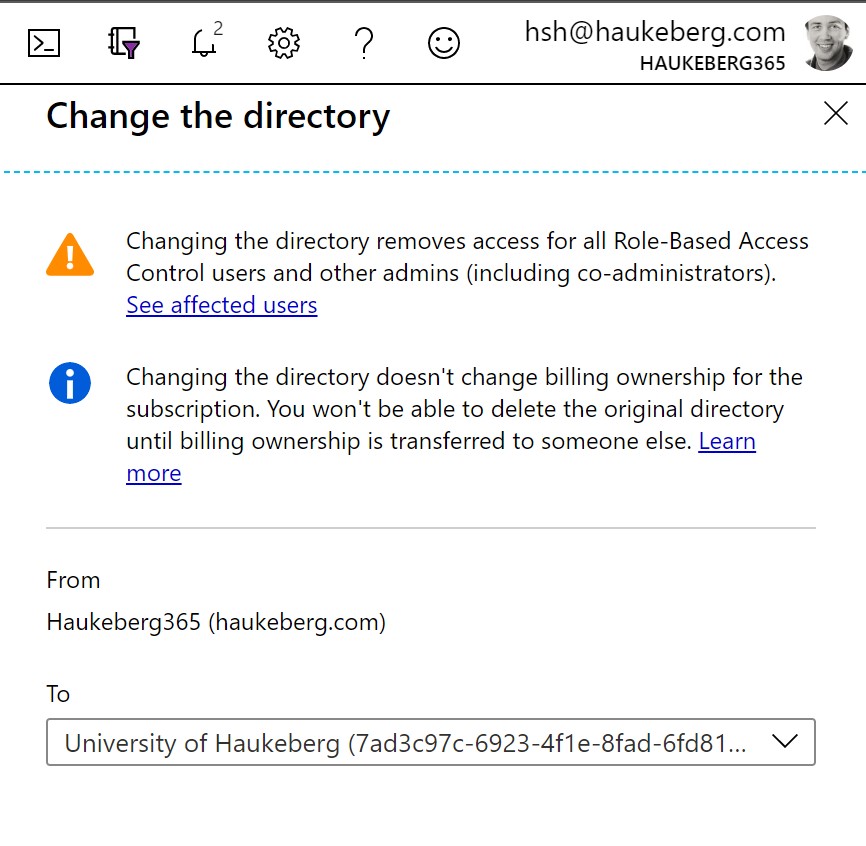Open the See affected users link
The image size is (866, 846).
tap(221, 305)
